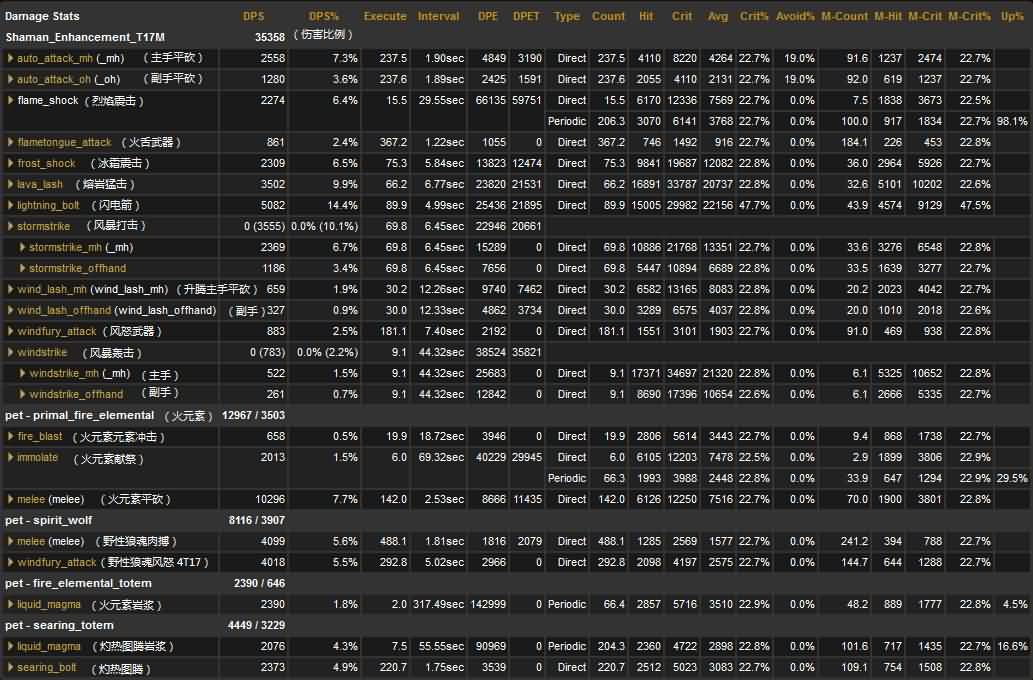Expand the immolate row triangle
Image resolution: width=1033 pixels, height=680 pixels.
pyautogui.click(x=10, y=457)
